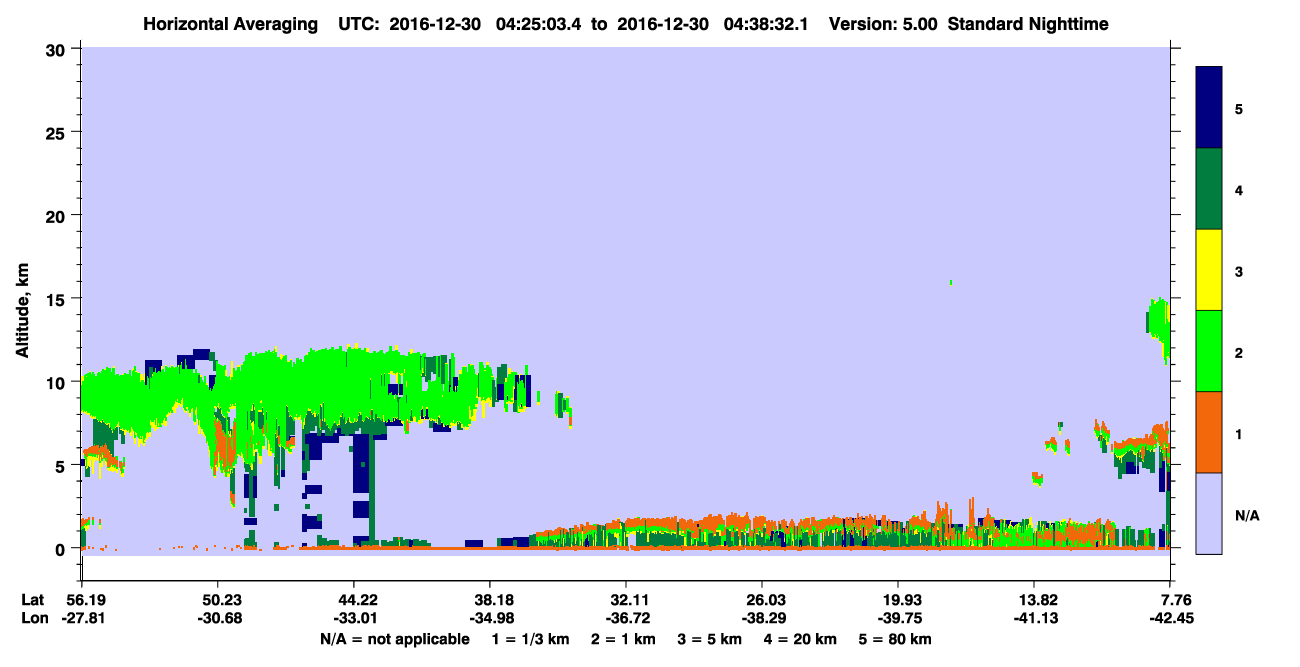Click the longitude value -36.72
The height and width of the screenshot is (667, 1300).
626,618
